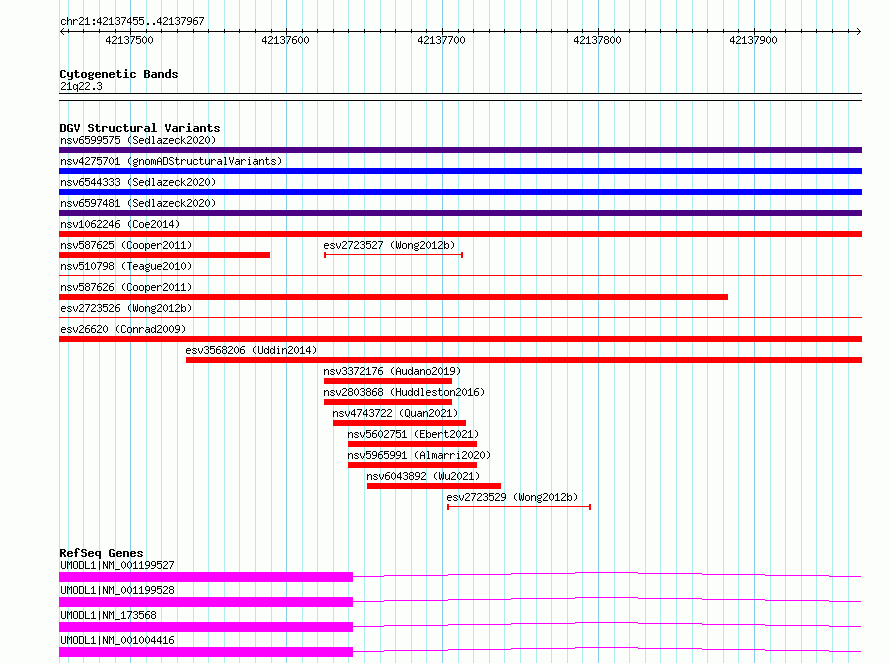The image size is (890, 663).
Task: Click the nsv510798 thin red line
Action: [x=460, y=276]
